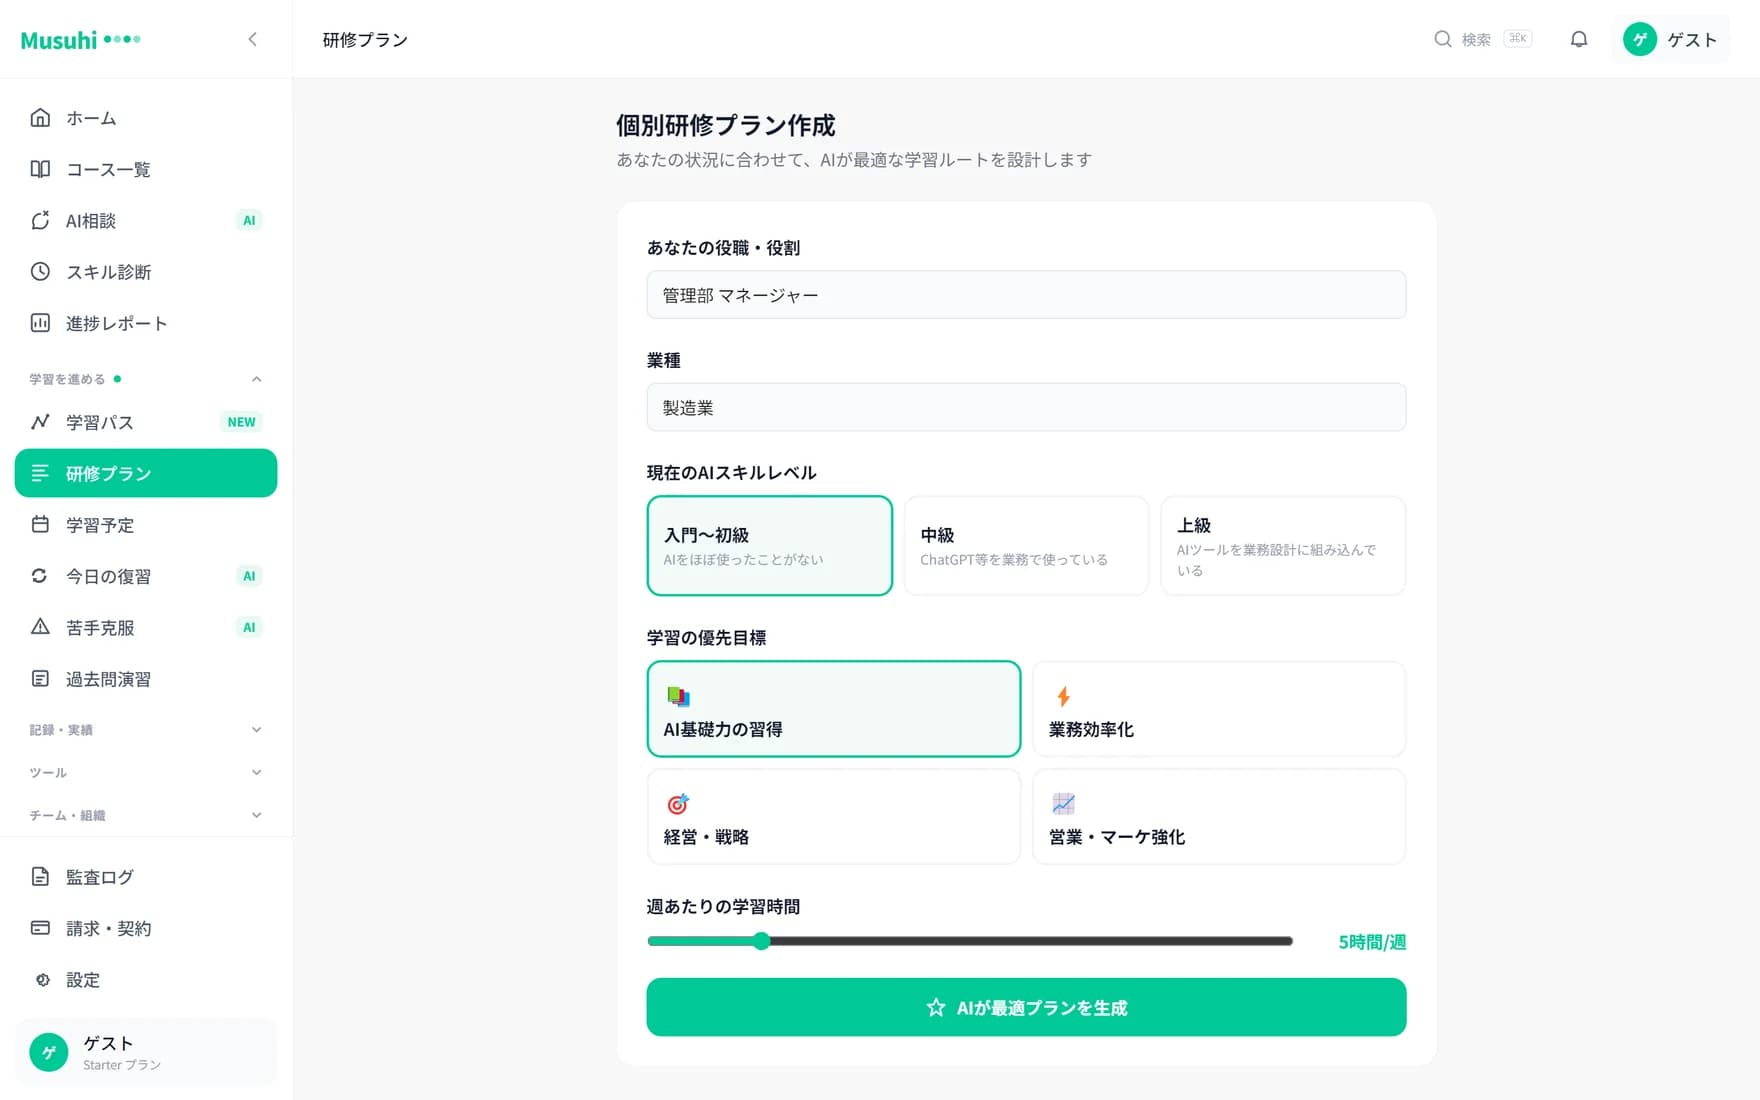Click the star icon on the generate button
The image size is (1760, 1100).
[x=936, y=1007]
